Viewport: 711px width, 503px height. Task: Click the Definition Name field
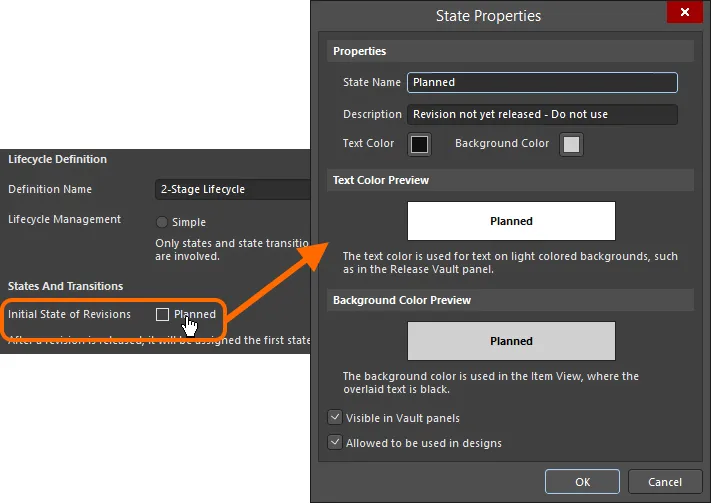(x=232, y=189)
